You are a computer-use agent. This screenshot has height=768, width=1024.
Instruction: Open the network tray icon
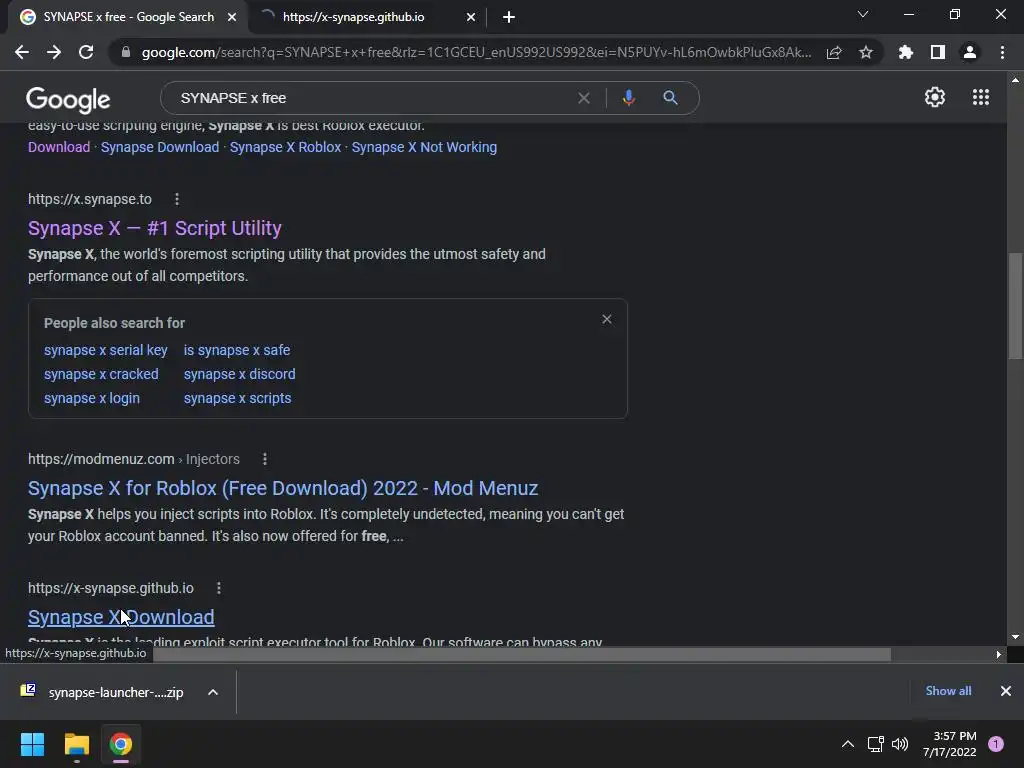[875, 744]
